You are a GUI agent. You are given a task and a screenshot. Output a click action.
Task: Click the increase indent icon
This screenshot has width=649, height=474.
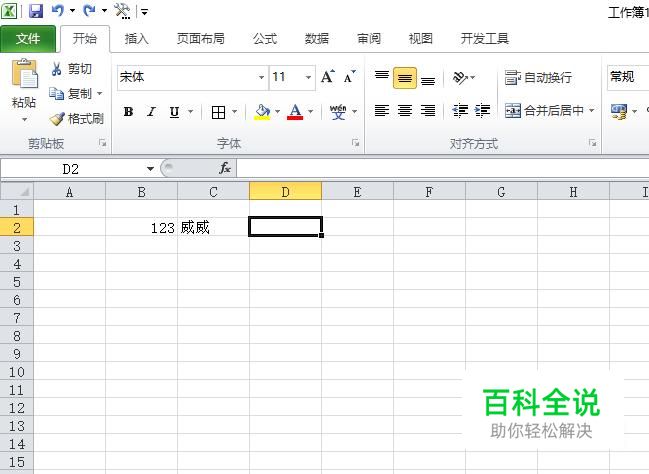482,111
